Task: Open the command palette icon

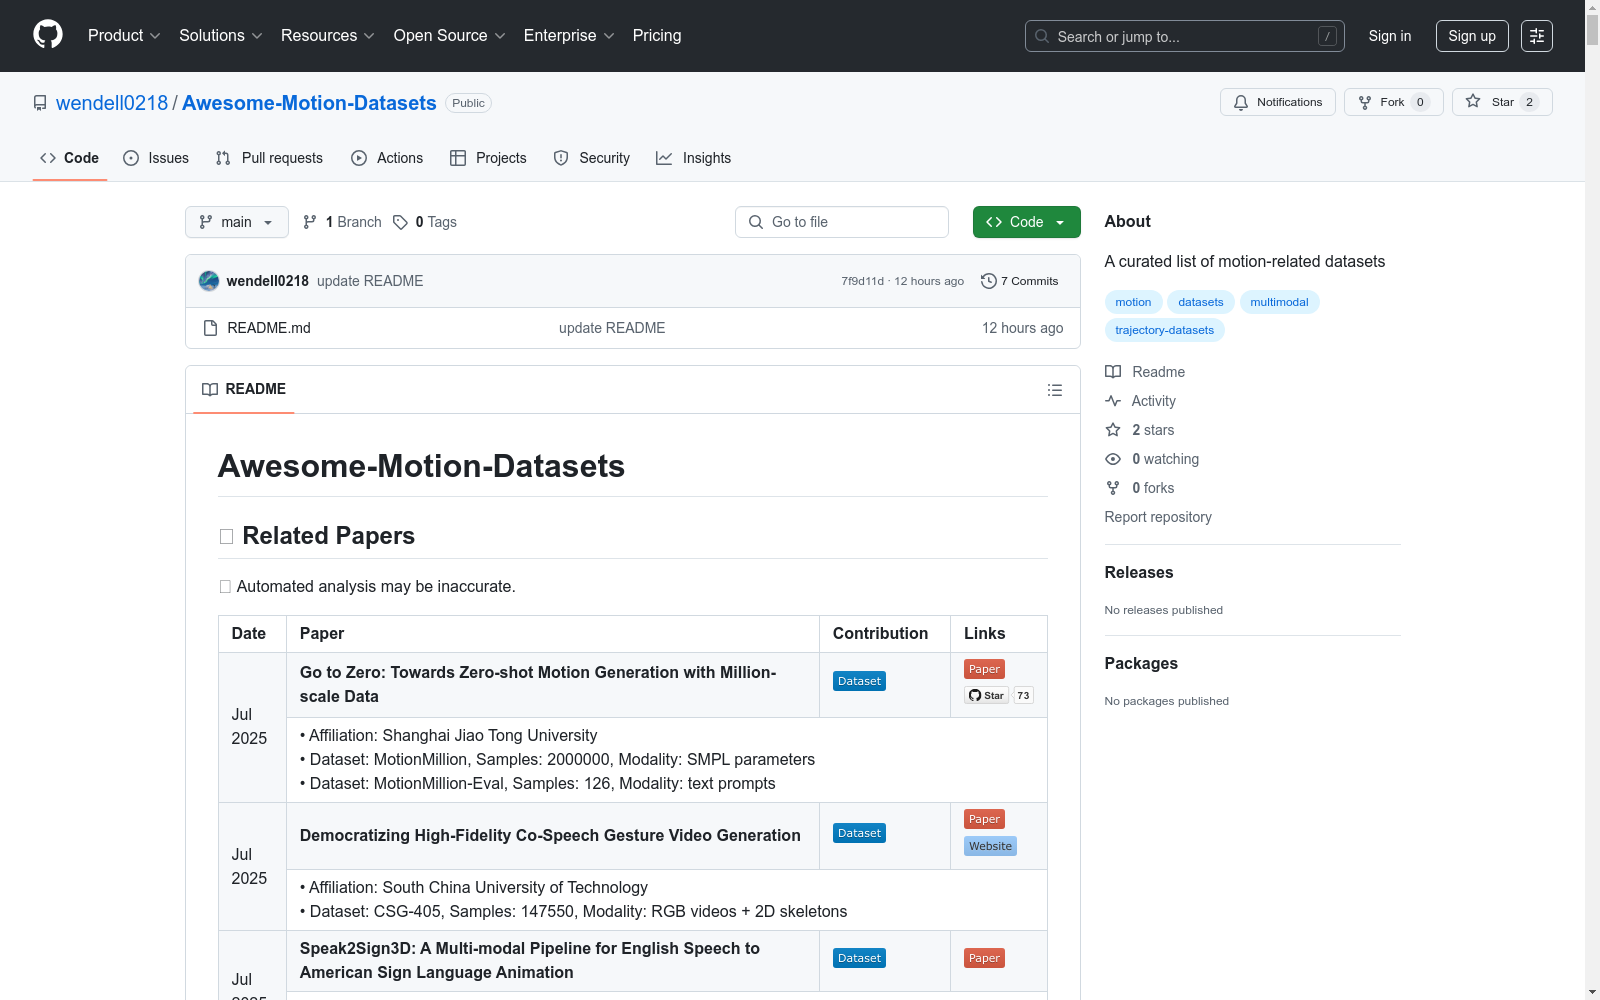Action: [1537, 36]
